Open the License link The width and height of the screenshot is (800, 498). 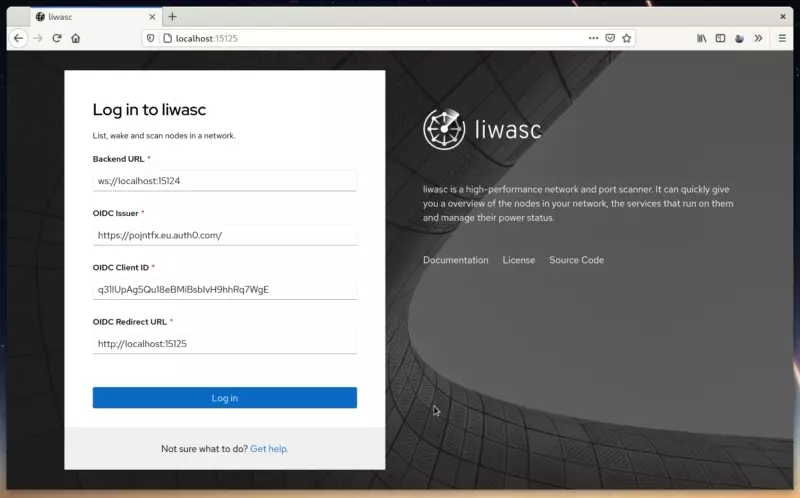pyautogui.click(x=519, y=260)
